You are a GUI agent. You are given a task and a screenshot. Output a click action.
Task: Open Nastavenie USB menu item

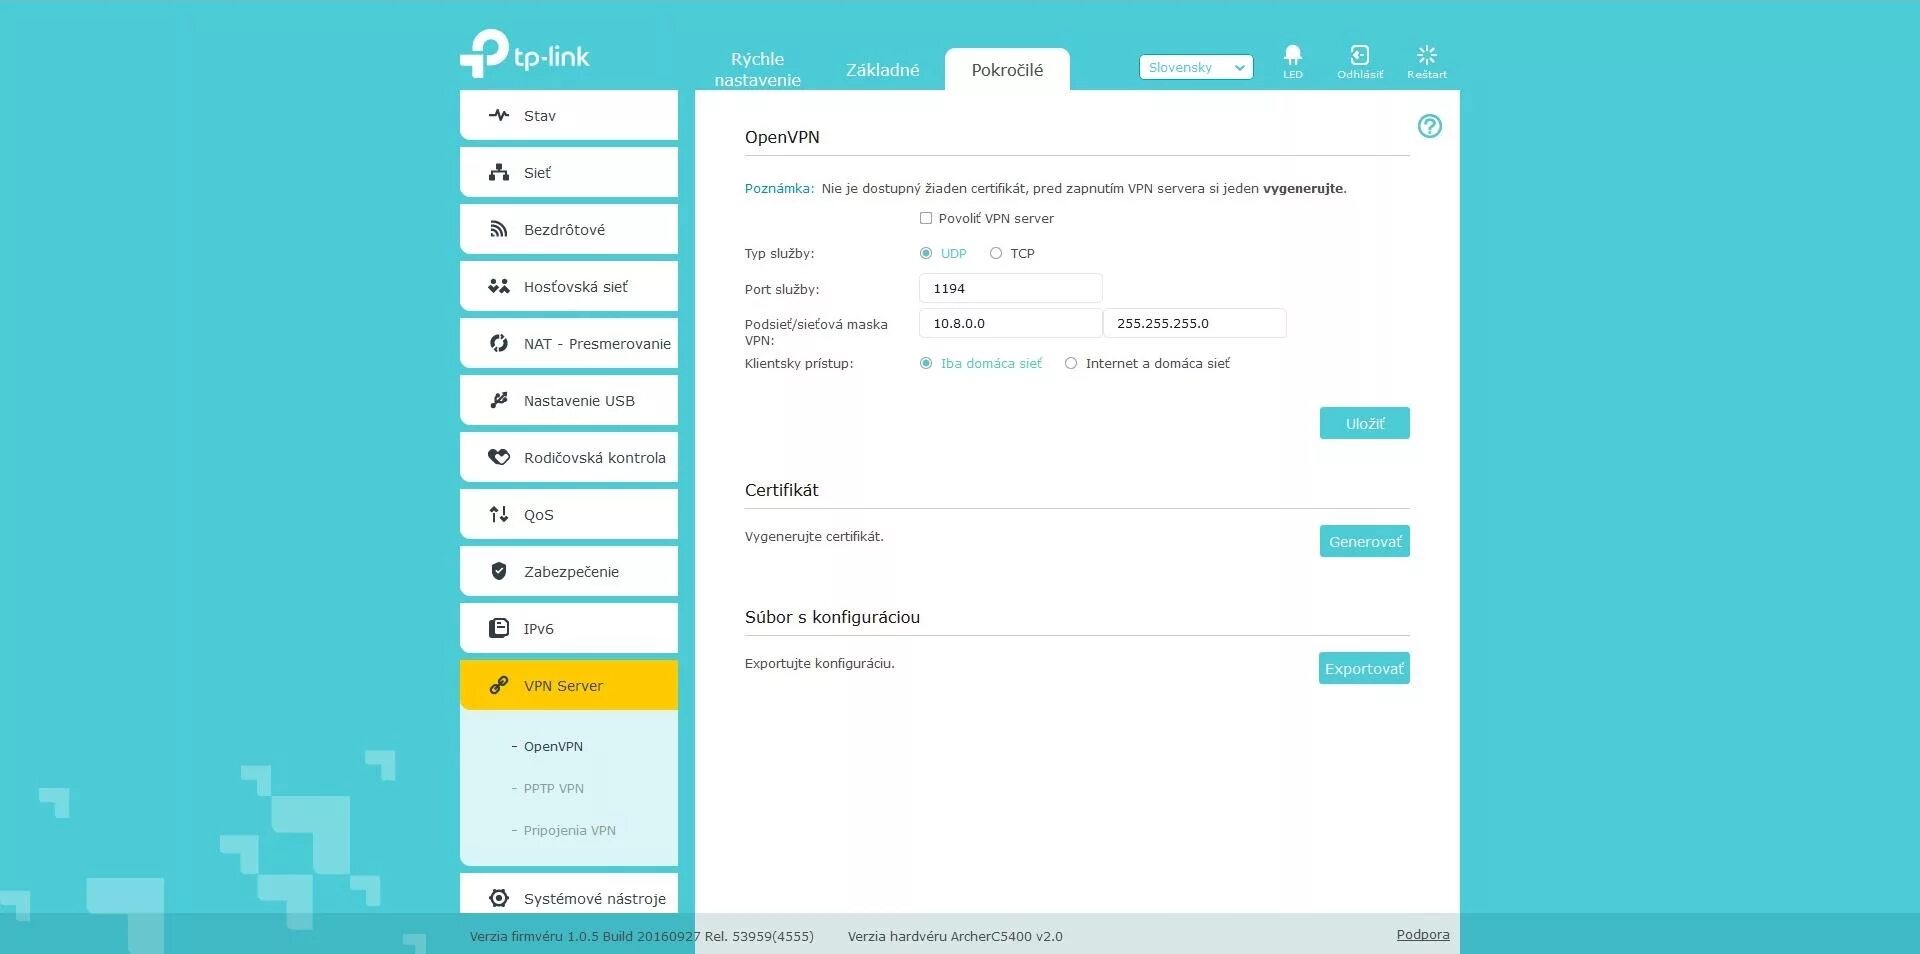pyautogui.click(x=569, y=400)
